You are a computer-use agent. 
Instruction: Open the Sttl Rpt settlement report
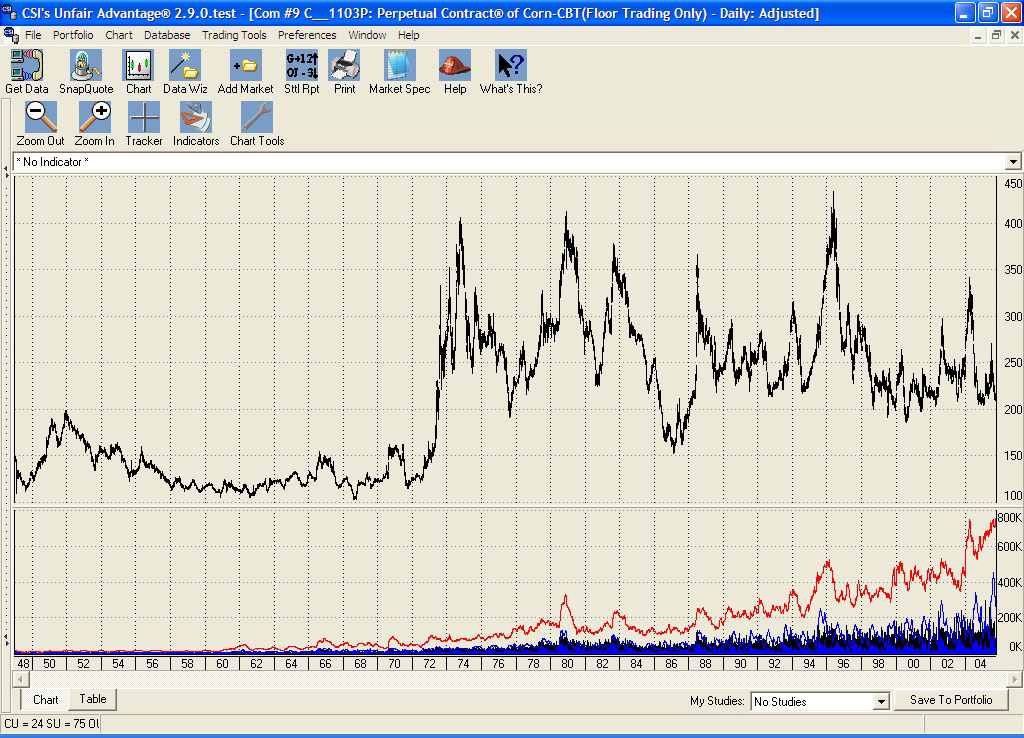coord(302,72)
